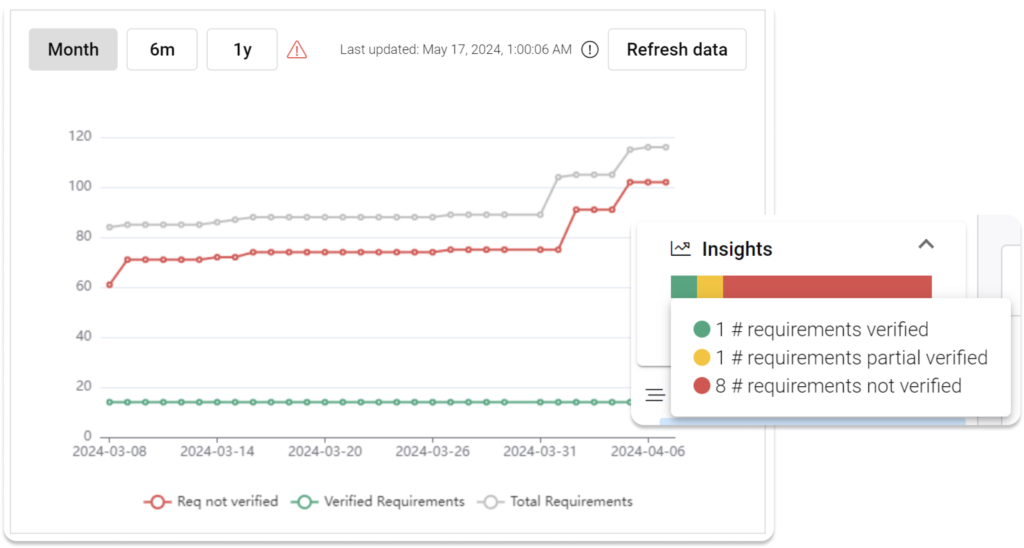
Task: Click the yellow segment of Insights bar
Action: click(x=709, y=287)
